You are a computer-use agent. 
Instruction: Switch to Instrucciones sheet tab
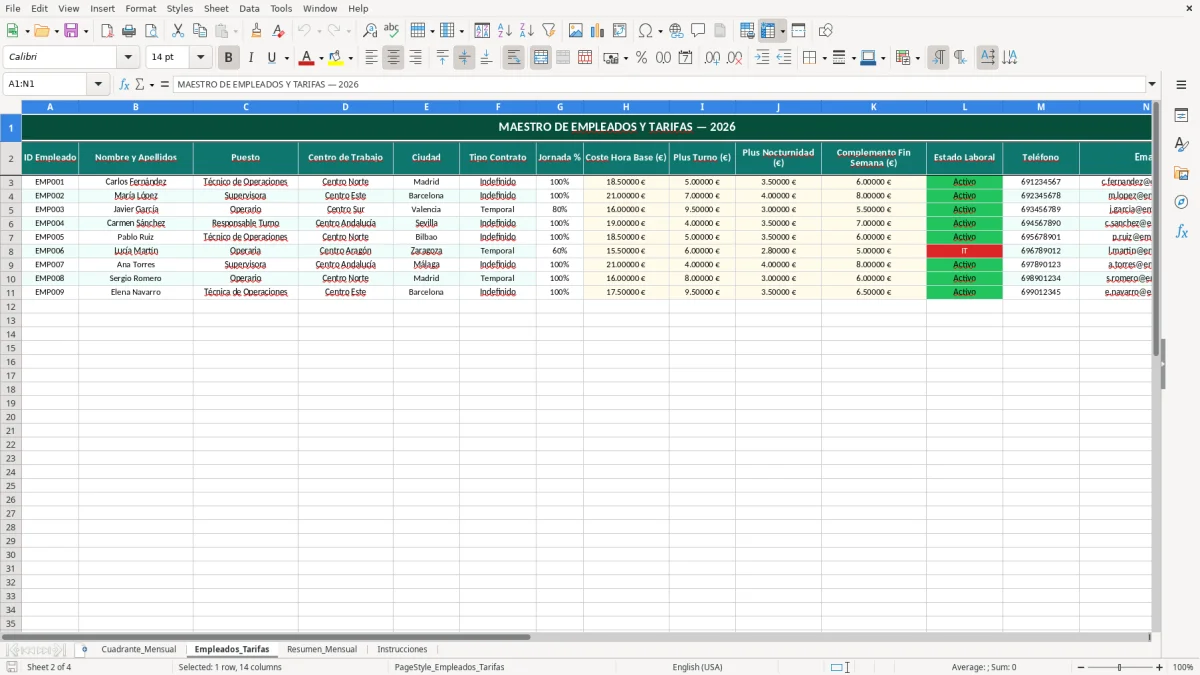click(x=402, y=649)
